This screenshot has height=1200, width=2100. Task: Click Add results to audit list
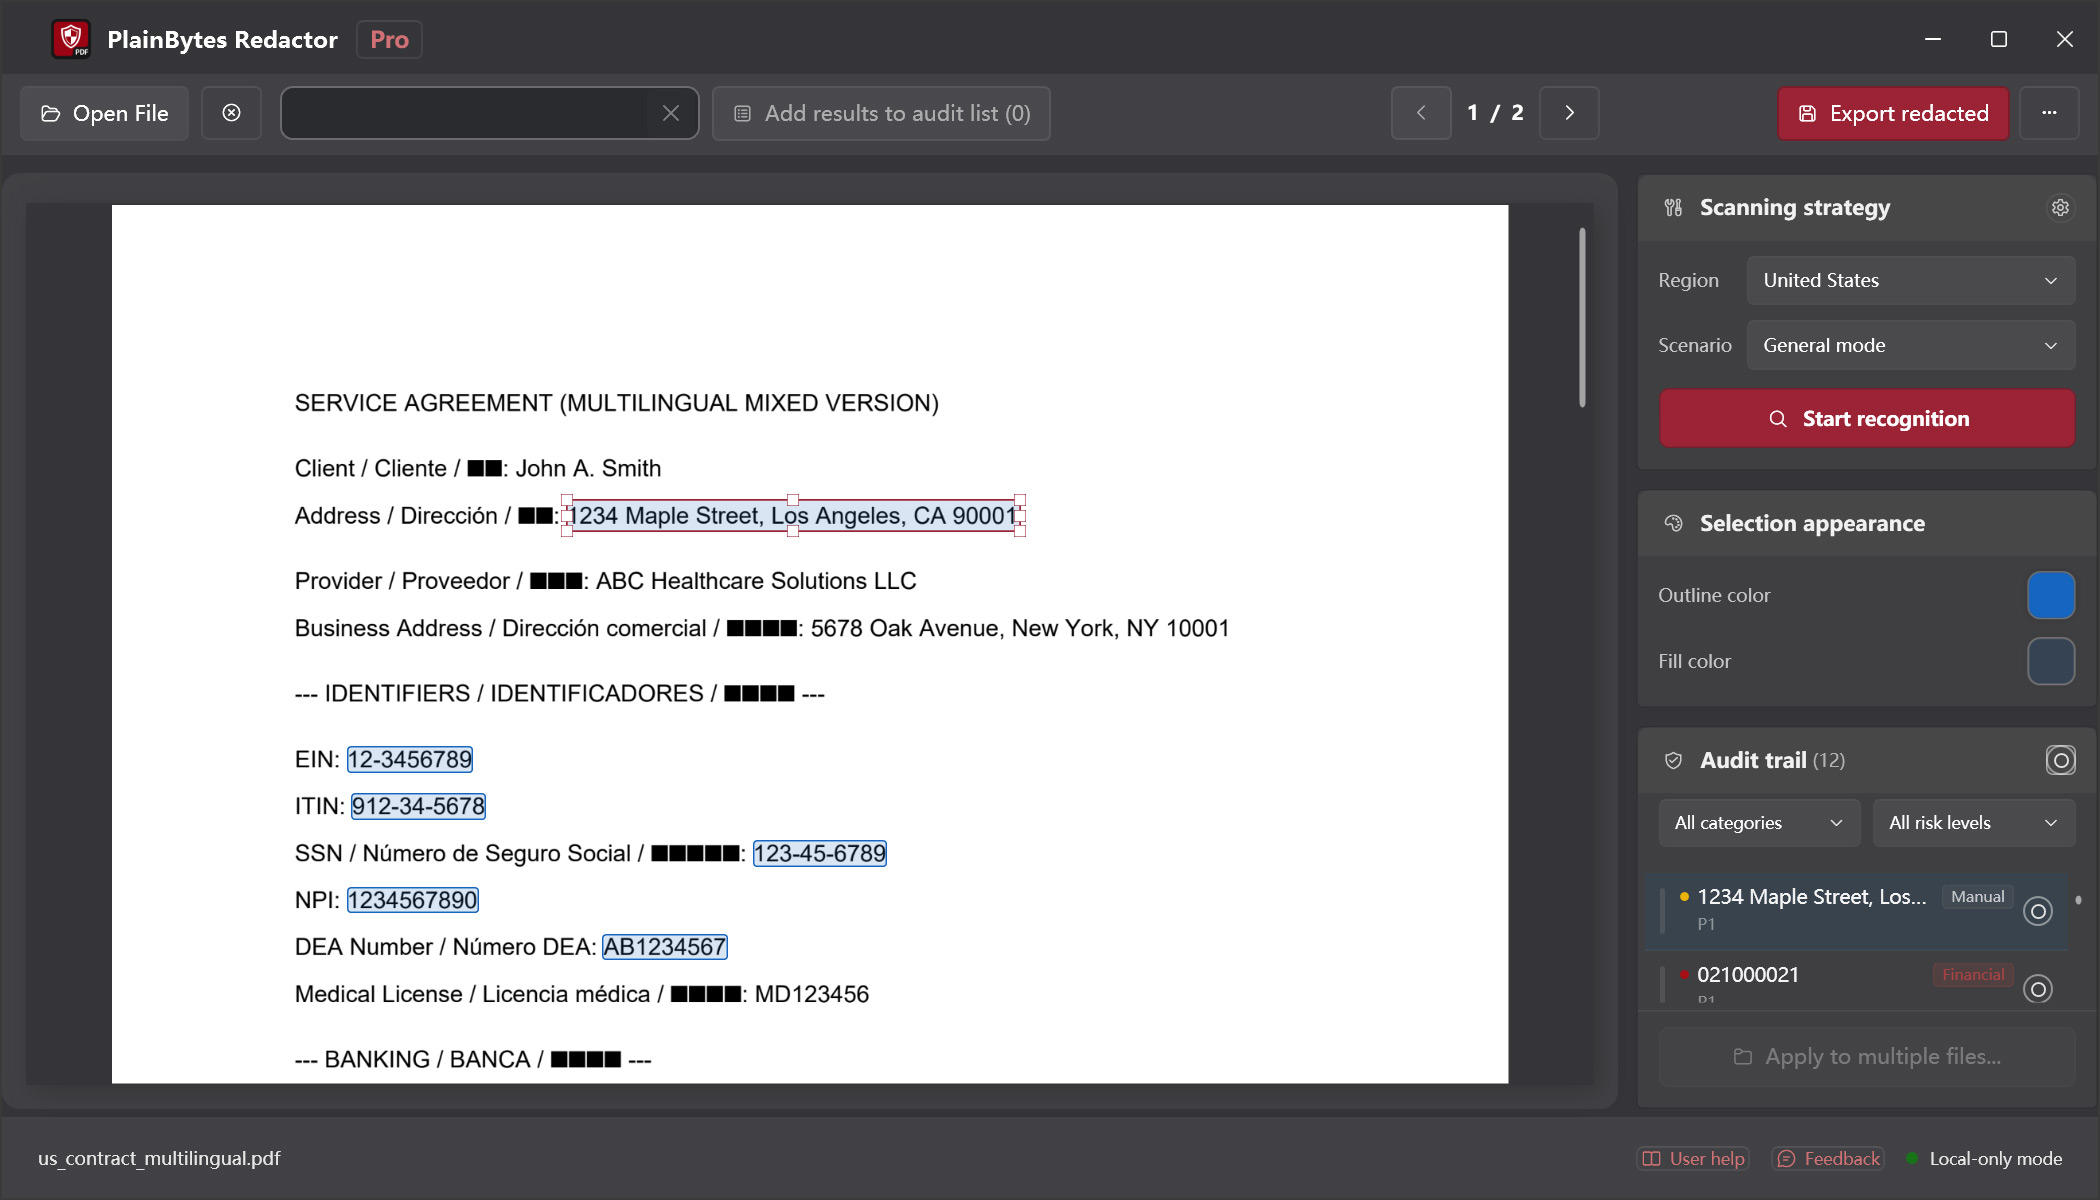[x=881, y=113]
